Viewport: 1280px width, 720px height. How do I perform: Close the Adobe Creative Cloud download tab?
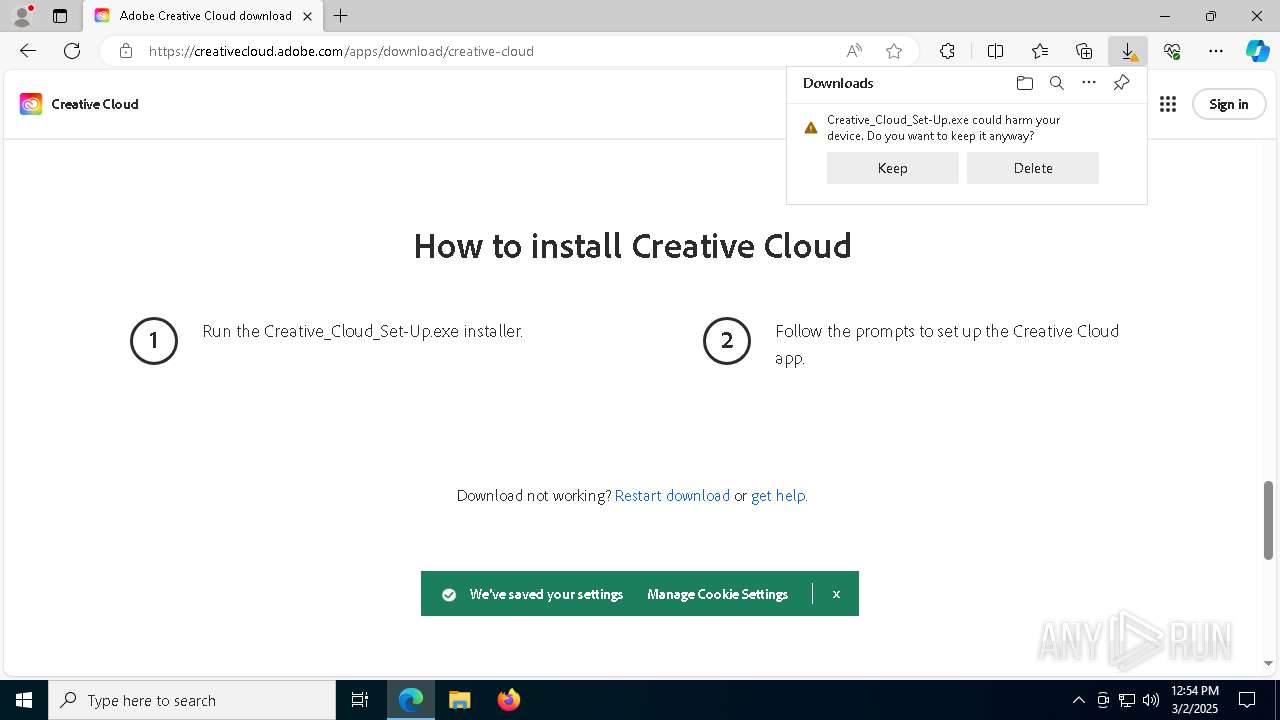[308, 16]
